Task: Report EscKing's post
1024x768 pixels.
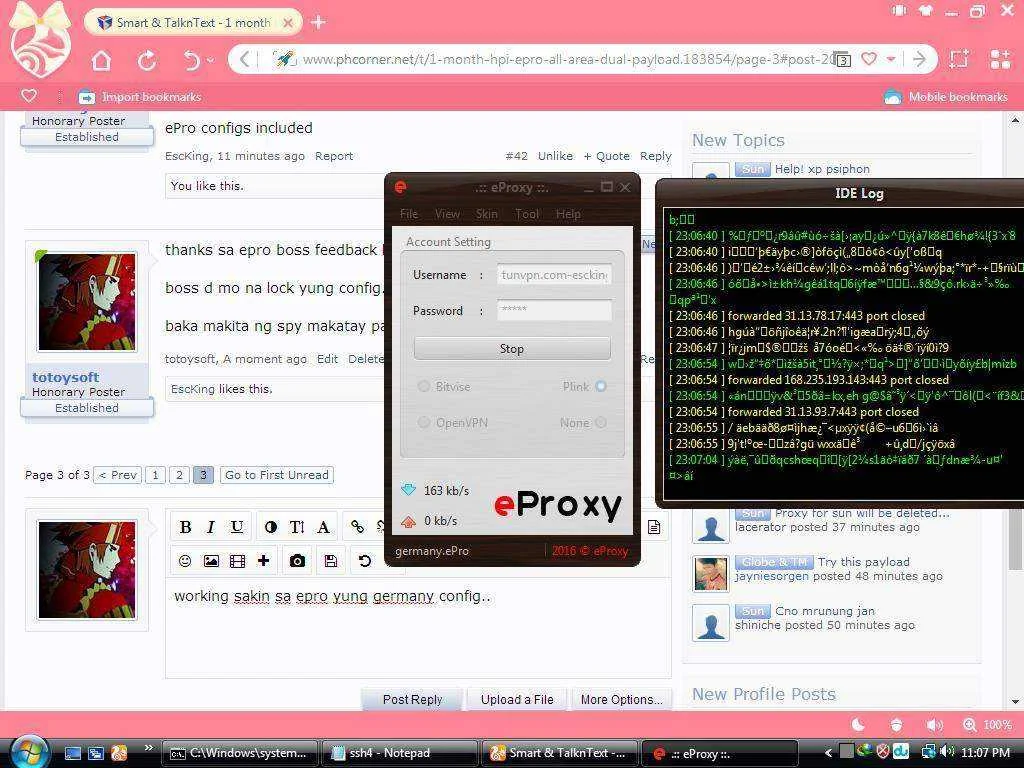Action: pyautogui.click(x=334, y=156)
